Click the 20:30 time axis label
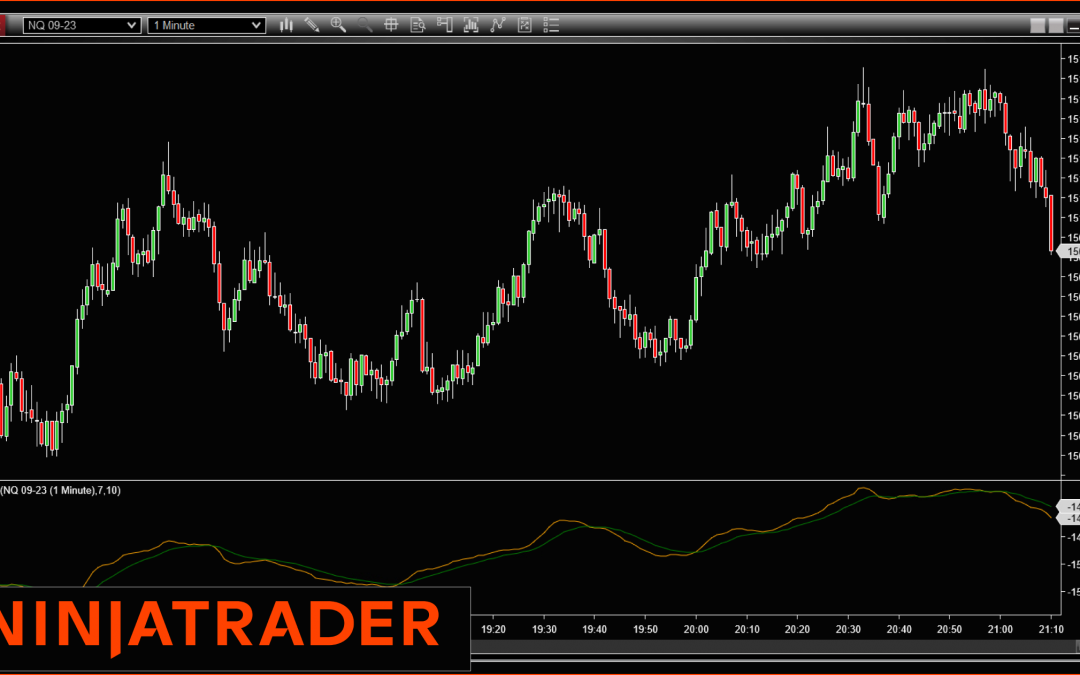The width and height of the screenshot is (1080, 675). (848, 629)
